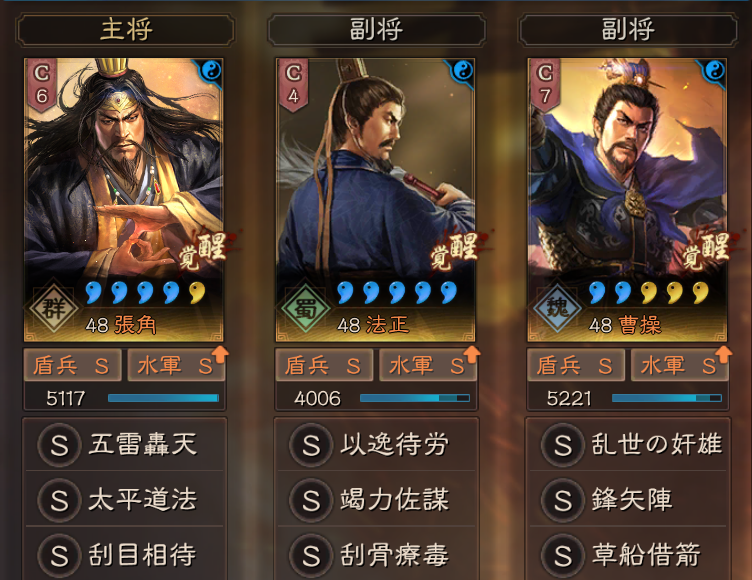Screen dimensions: 752x580
Task: Tap the 魏 faction emblem on 曹操
Action: [557, 307]
